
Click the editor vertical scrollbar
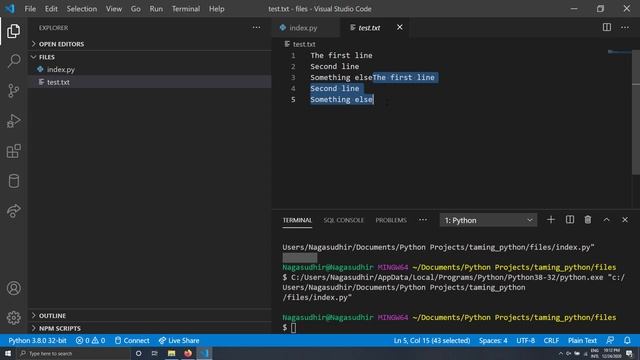tap(636, 113)
